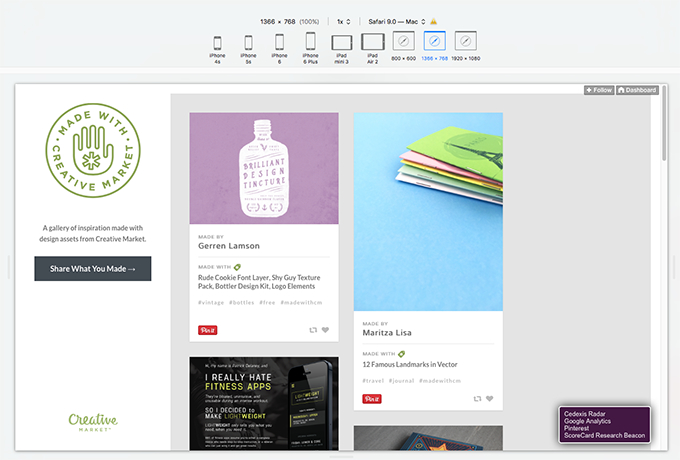Click the #bottles tag
680x460 pixels.
(x=242, y=302)
